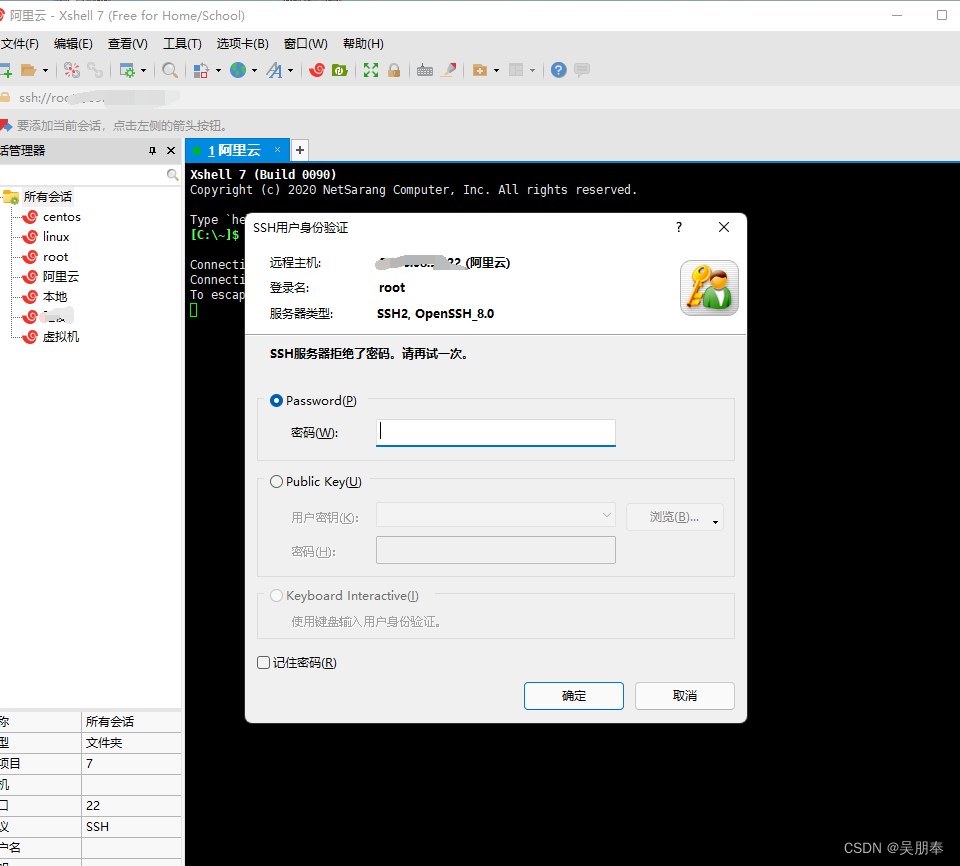Launch Xshell red swirl toolbar icon
The width and height of the screenshot is (960, 866).
pos(317,70)
